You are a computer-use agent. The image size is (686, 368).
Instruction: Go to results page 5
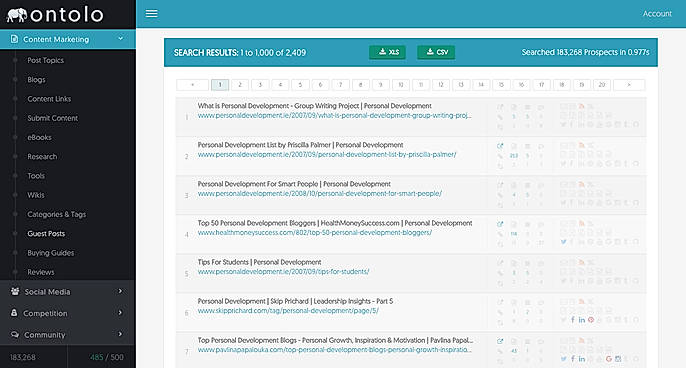[x=300, y=85]
